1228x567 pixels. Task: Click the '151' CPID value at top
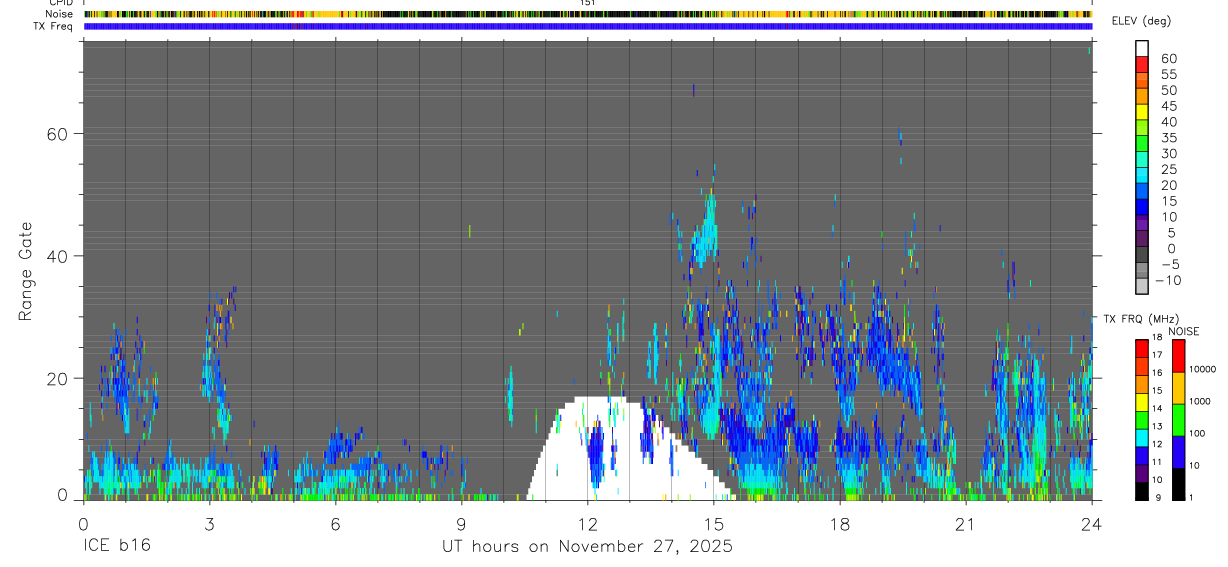click(x=587, y=3)
